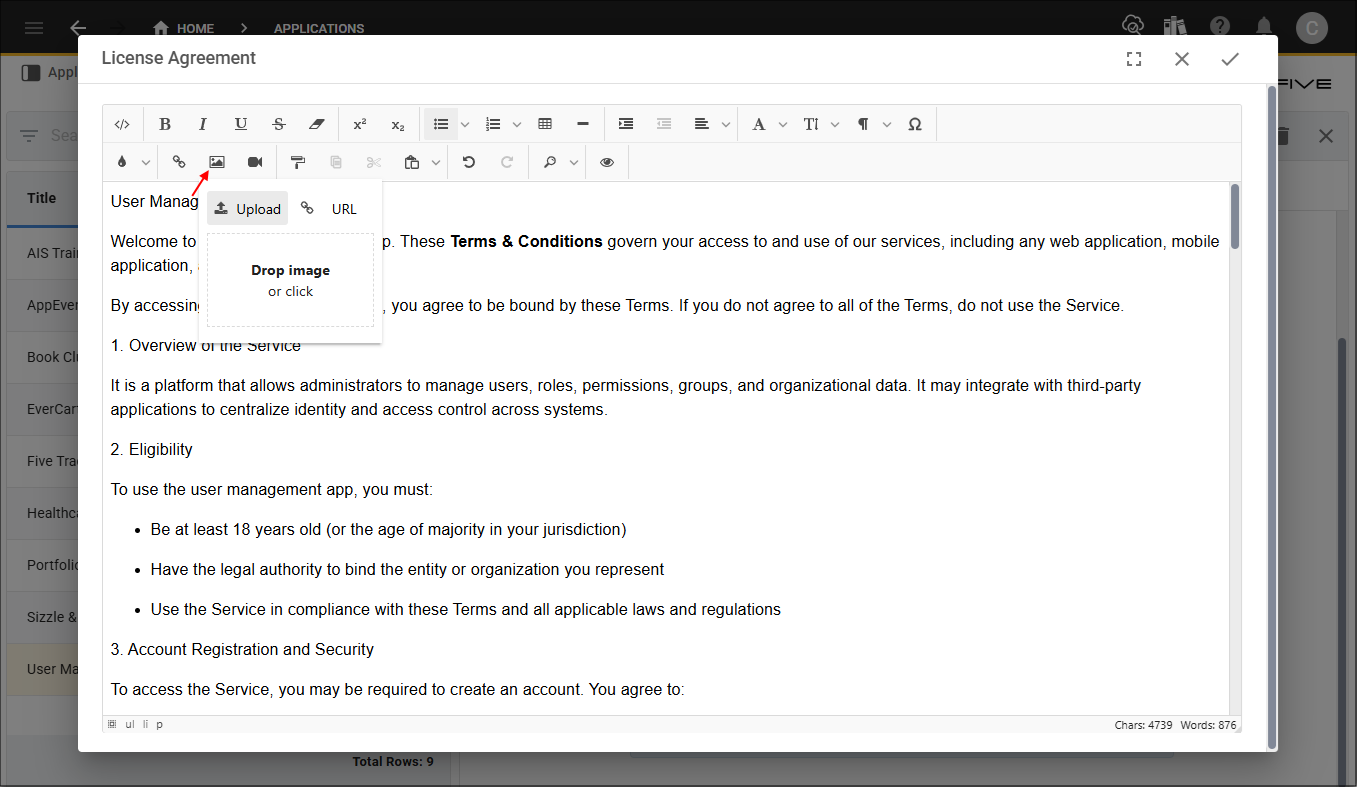Insert a table

[545, 124]
